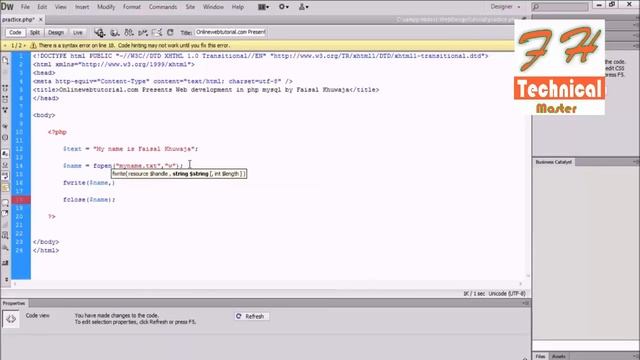Toggle Highlight Invalid Code in coding toolbar
Viewport: 640px width, 360px height.
coord(5,165)
